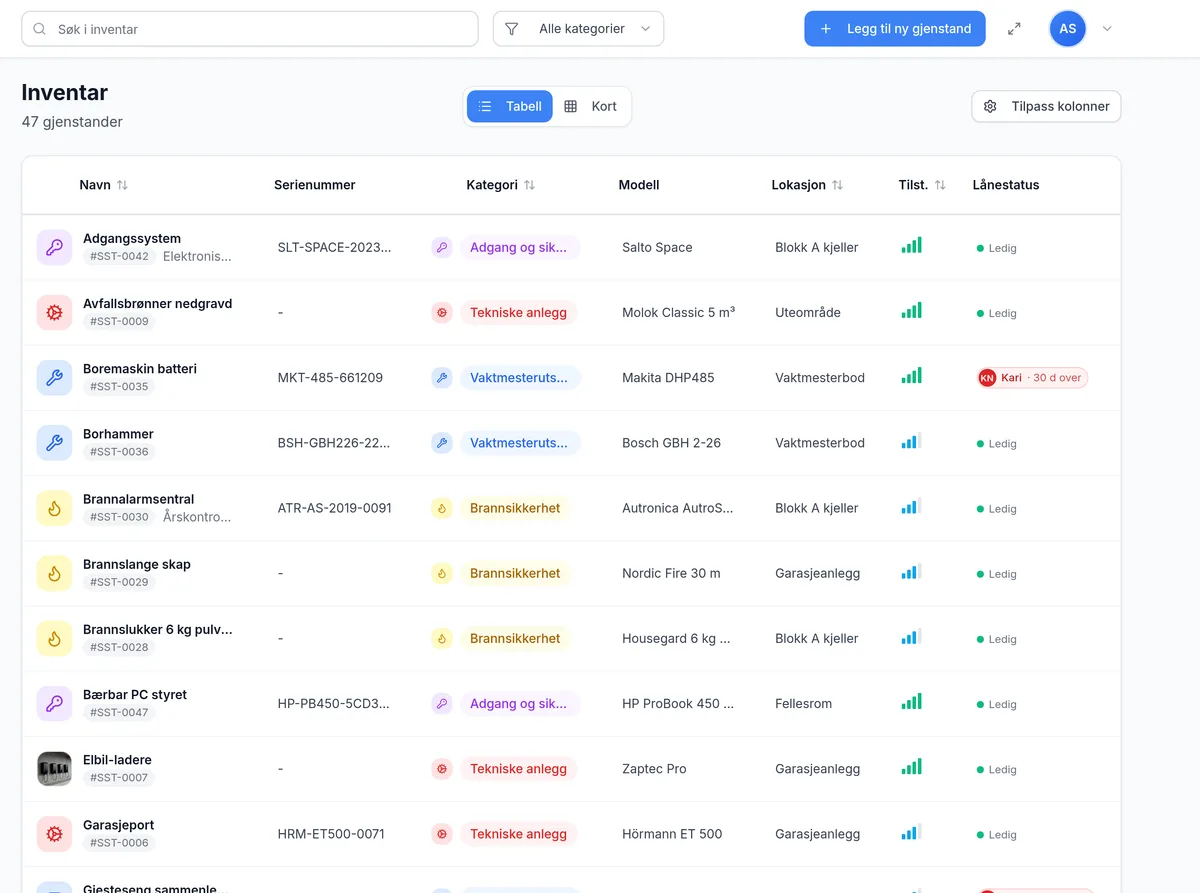Switch to Tabell view
This screenshot has width=1200, height=893.
click(510, 106)
